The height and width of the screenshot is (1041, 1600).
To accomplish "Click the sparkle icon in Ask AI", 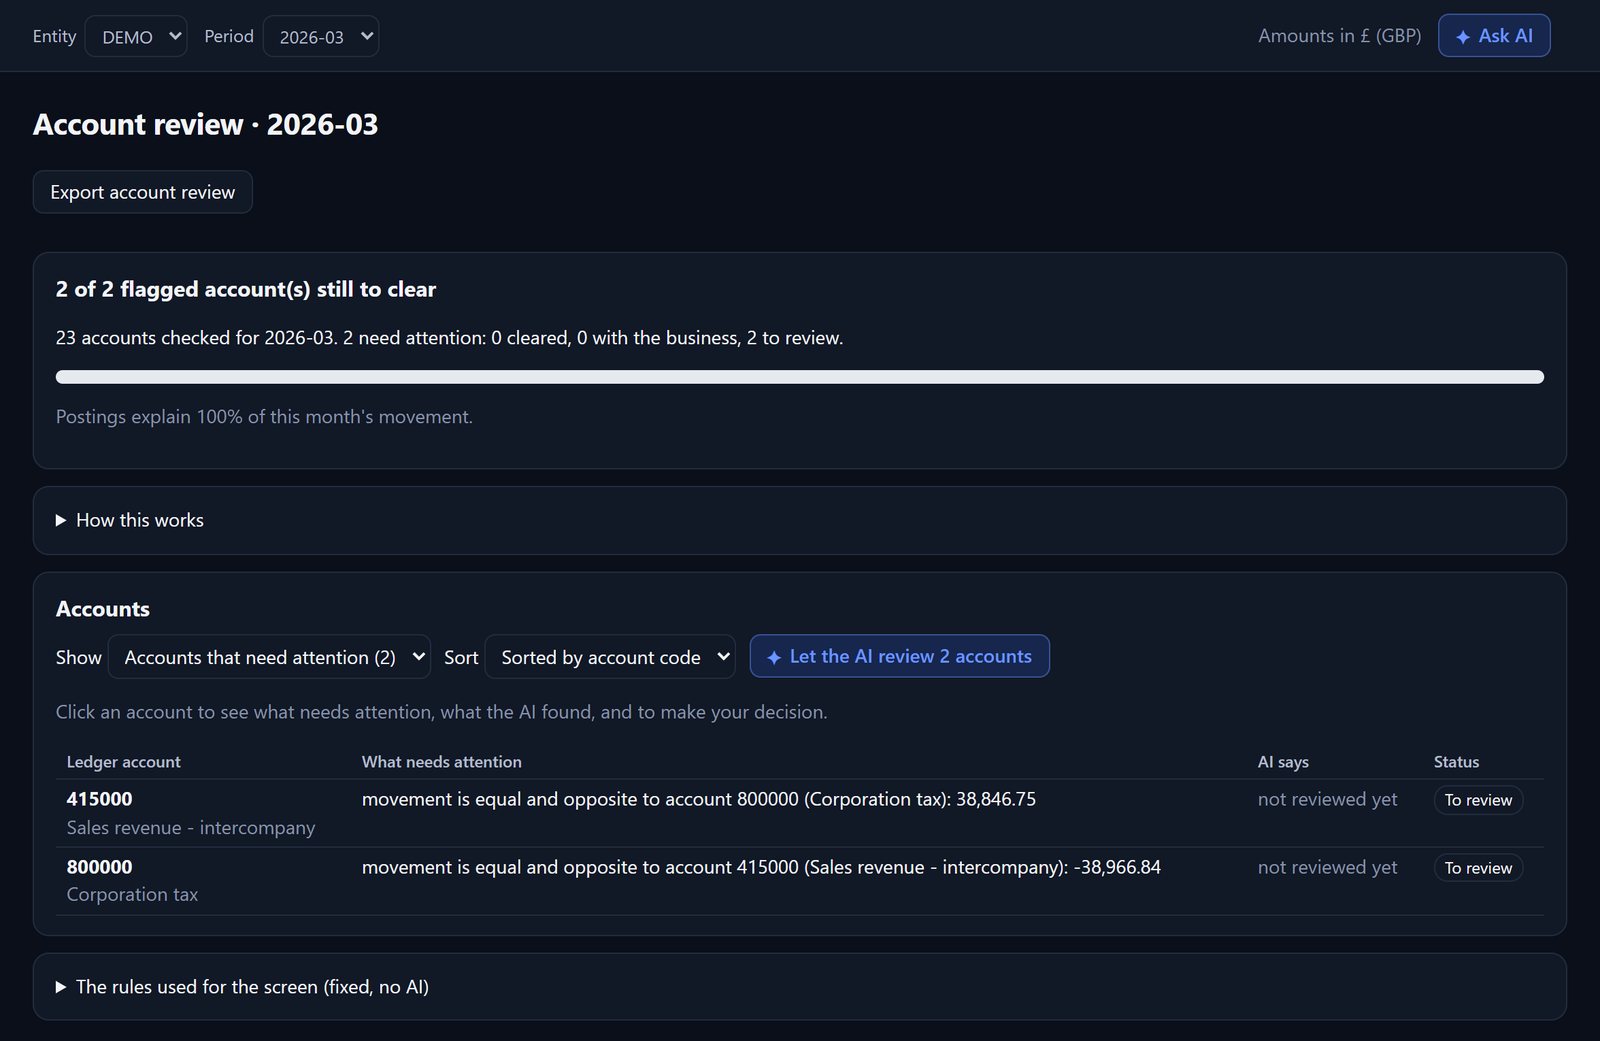I will (x=1463, y=37).
